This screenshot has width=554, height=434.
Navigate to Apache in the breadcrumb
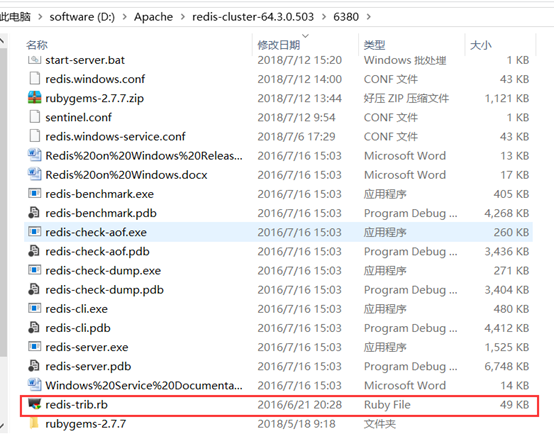153,17
